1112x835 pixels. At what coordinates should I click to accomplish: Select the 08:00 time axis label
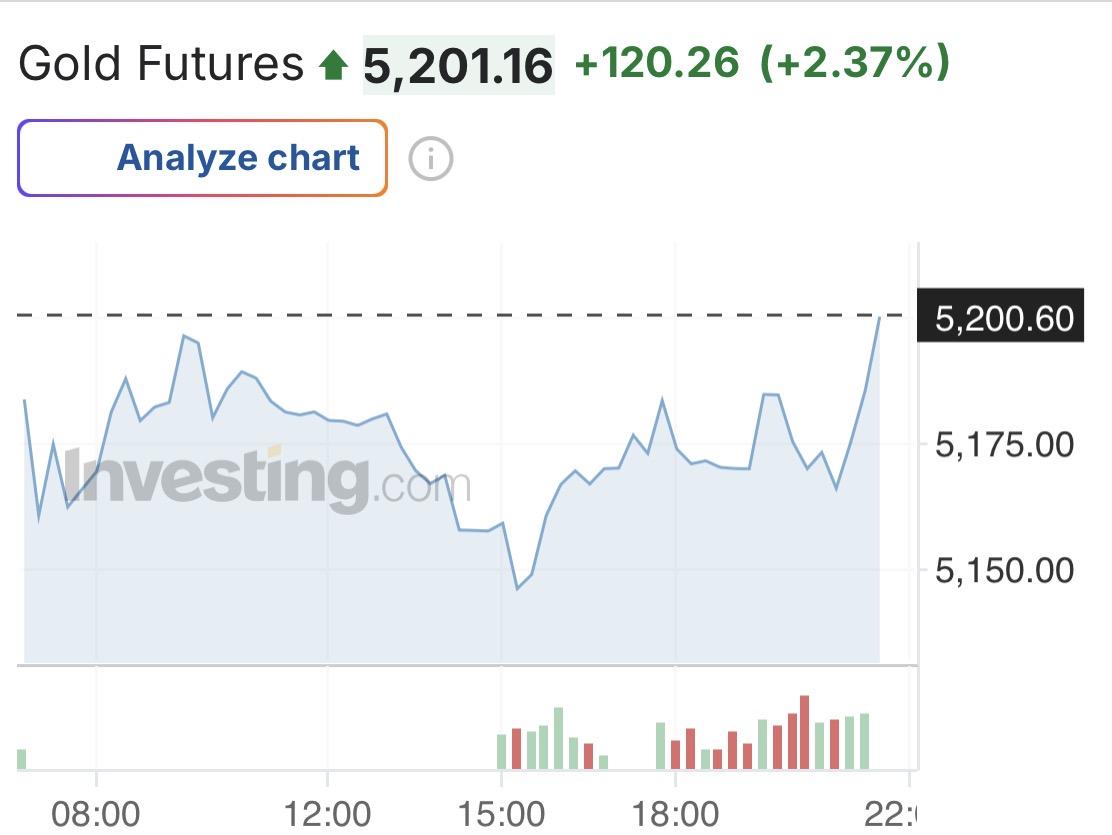(x=95, y=814)
